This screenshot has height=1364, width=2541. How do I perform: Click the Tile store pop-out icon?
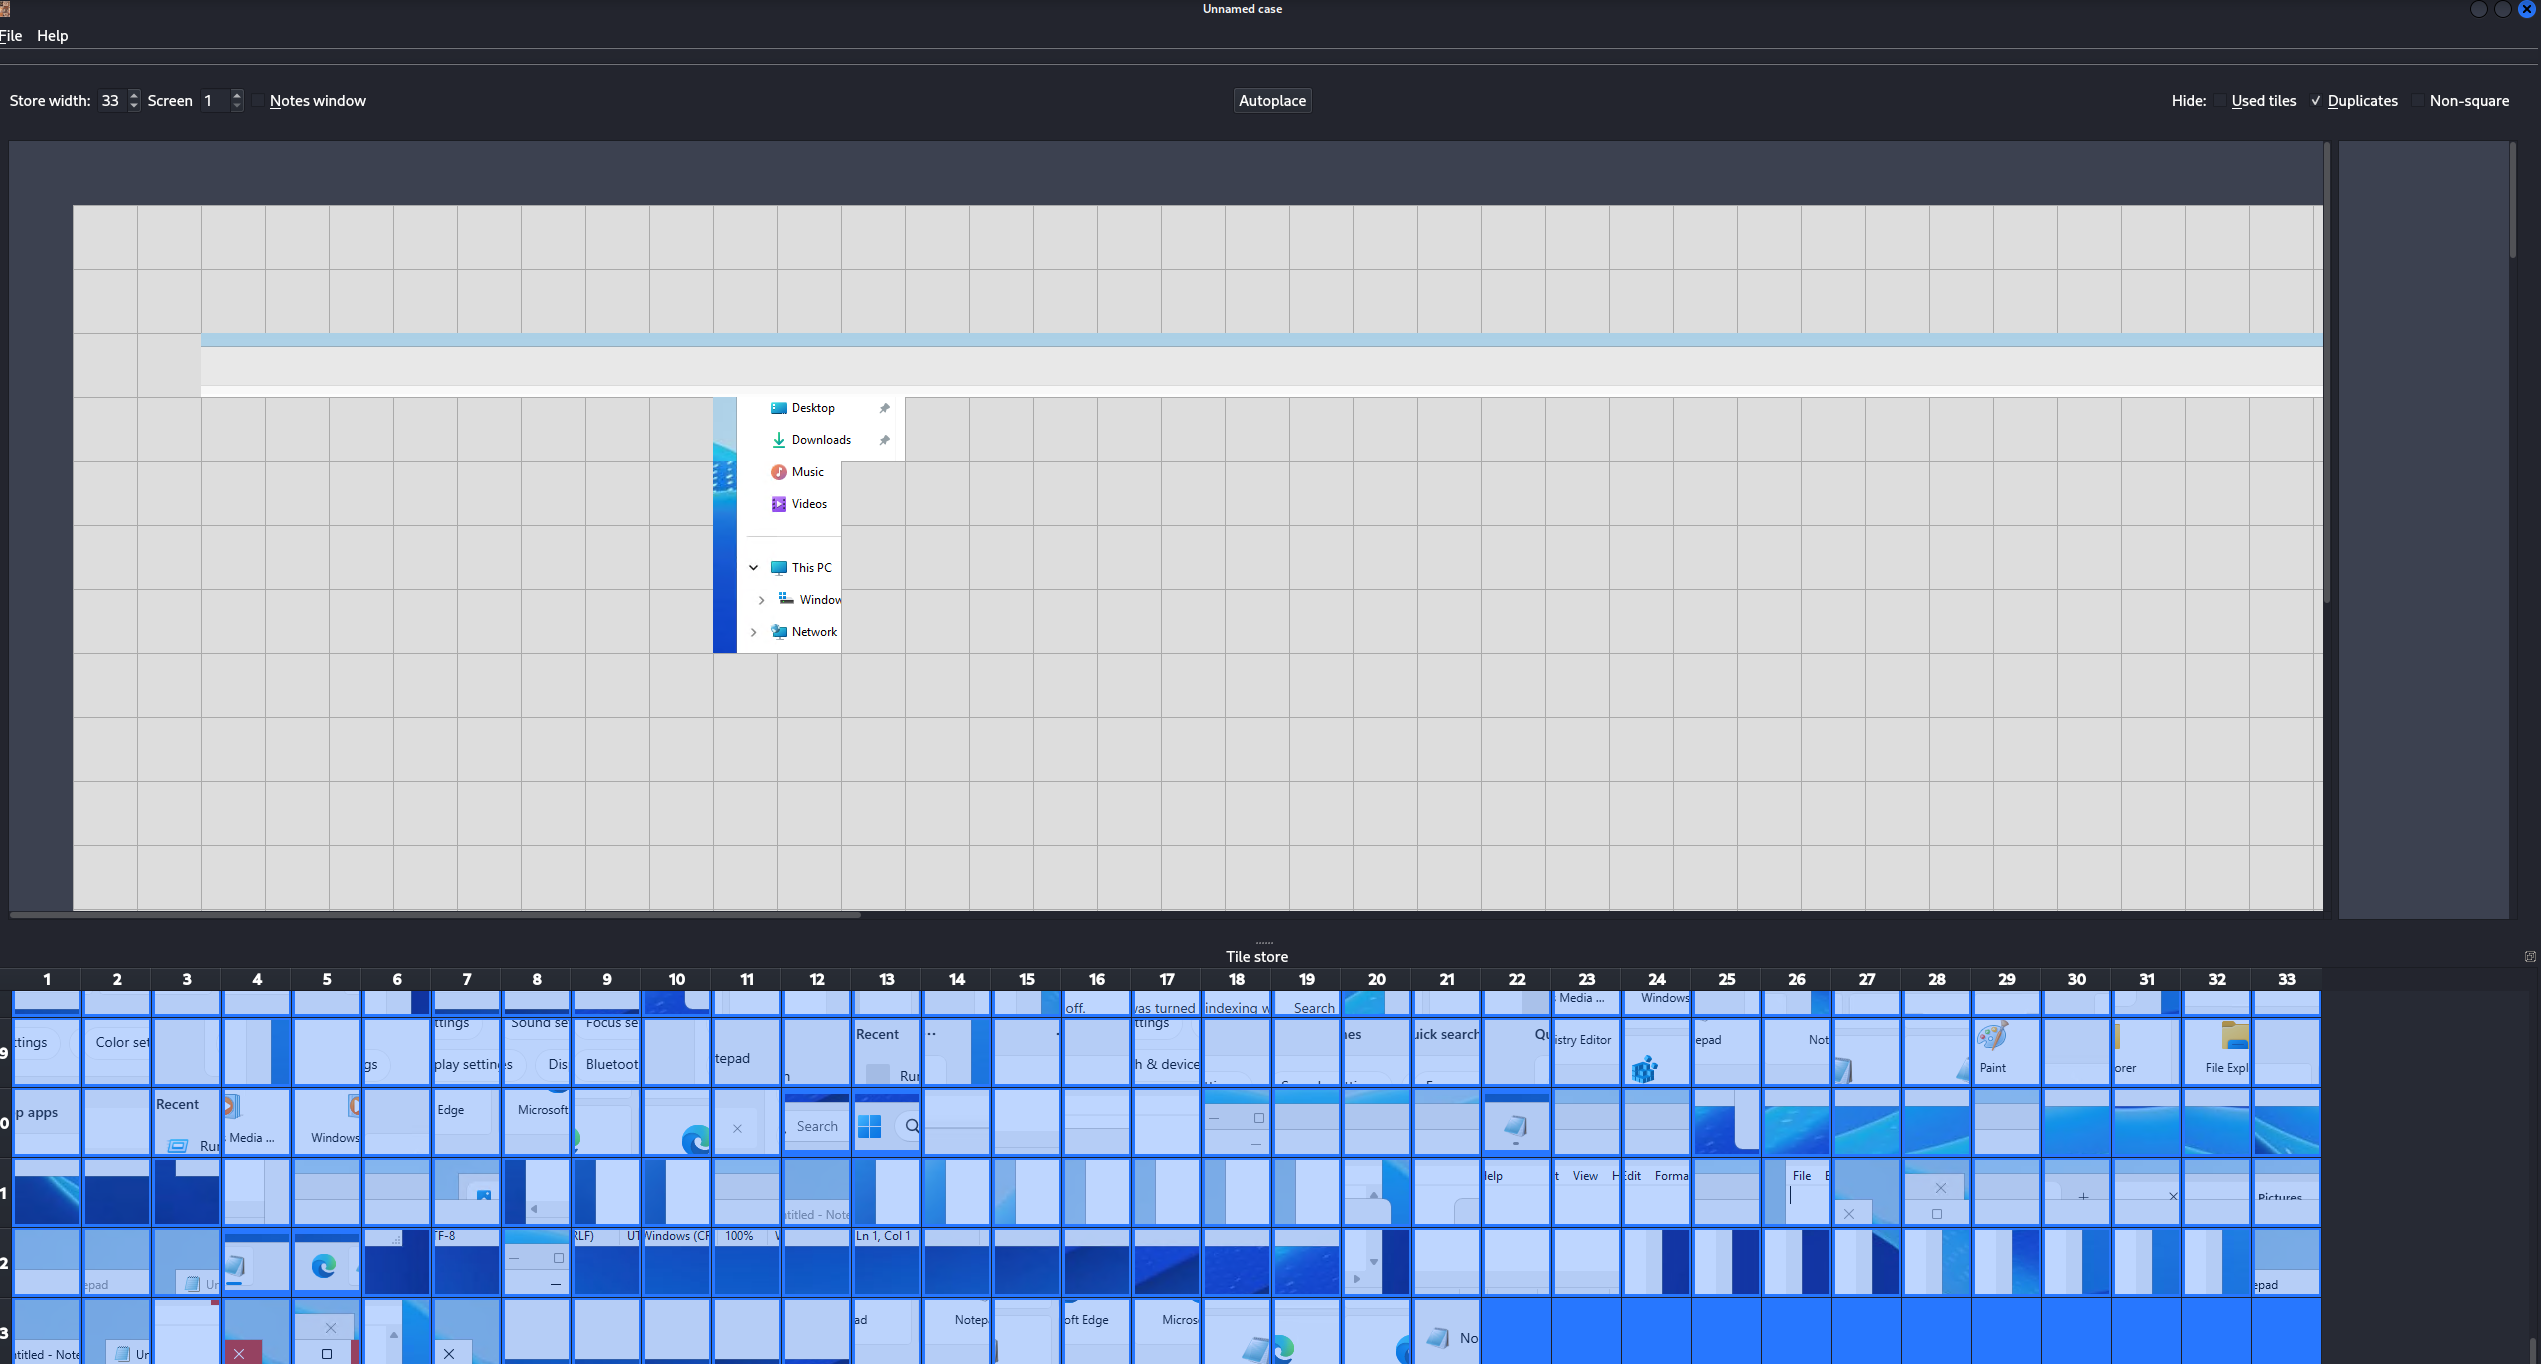tap(2530, 957)
